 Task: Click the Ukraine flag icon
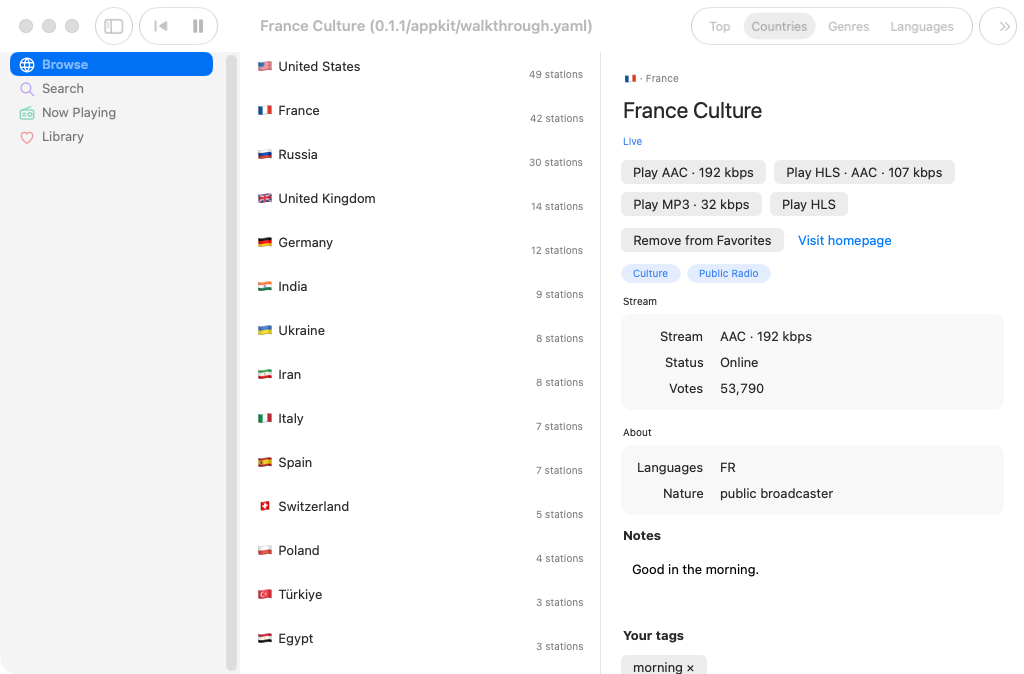[x=264, y=330]
